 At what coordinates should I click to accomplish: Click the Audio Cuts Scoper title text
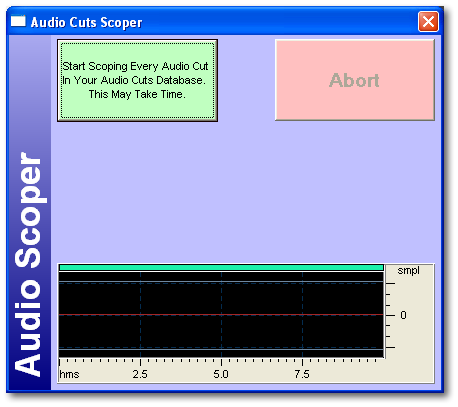click(86, 22)
